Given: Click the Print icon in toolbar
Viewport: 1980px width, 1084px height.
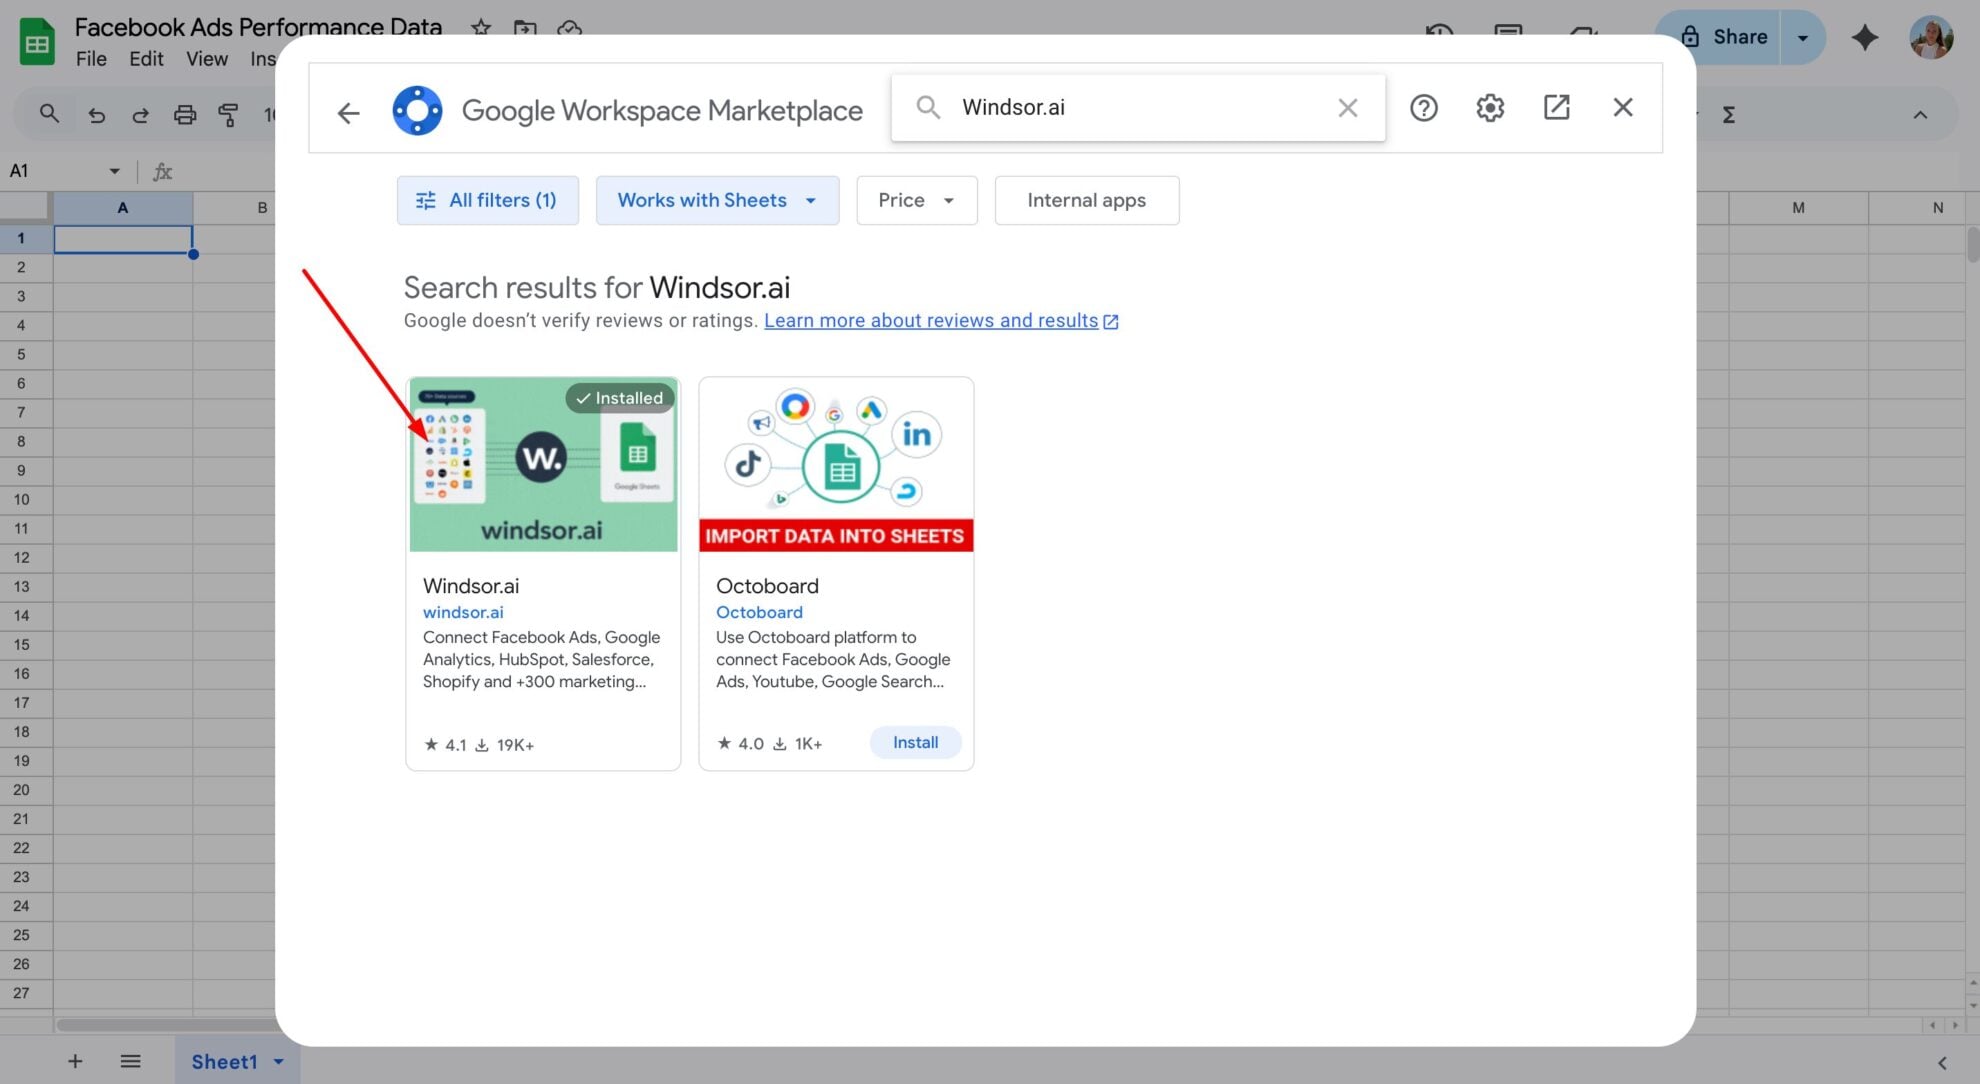Looking at the screenshot, I should (184, 114).
